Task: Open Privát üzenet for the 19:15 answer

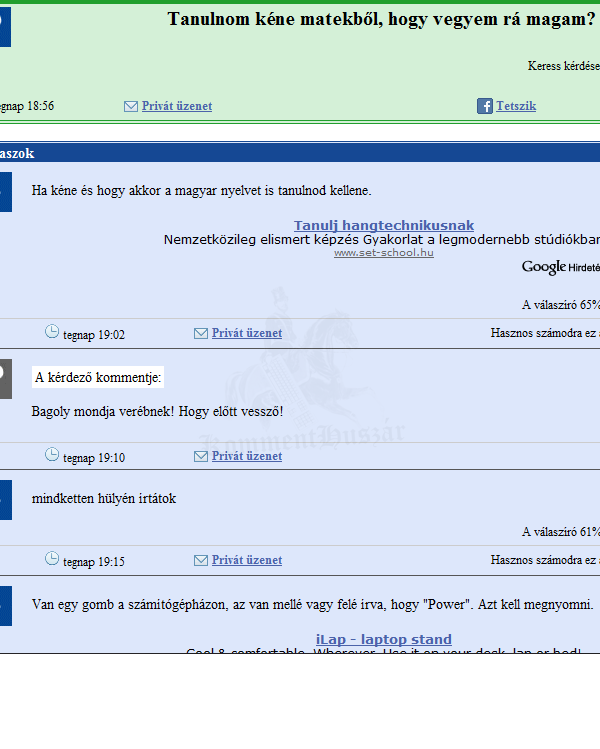Action: click(x=247, y=560)
